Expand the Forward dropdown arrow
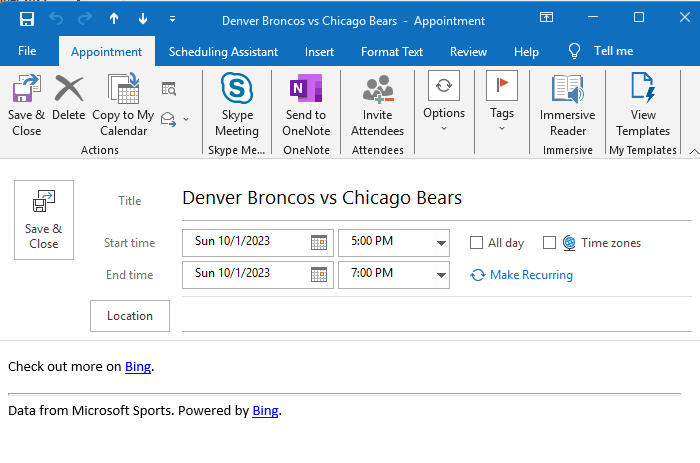The image size is (700, 463). pyautogui.click(x=186, y=119)
